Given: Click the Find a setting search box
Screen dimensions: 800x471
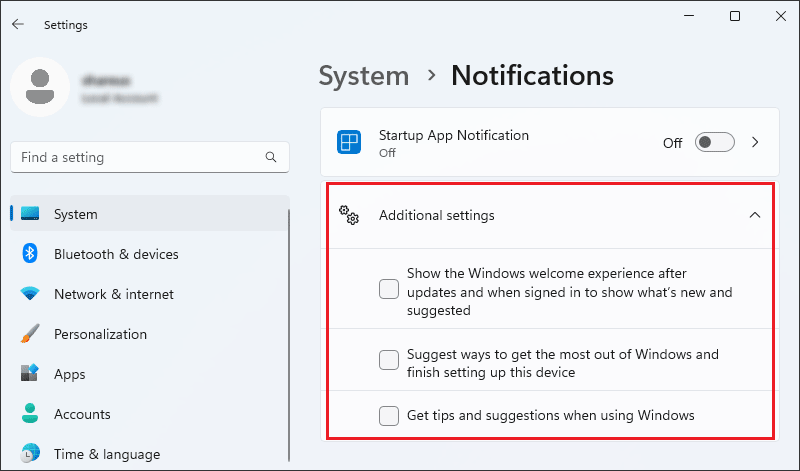Looking at the screenshot, I should coord(149,157).
